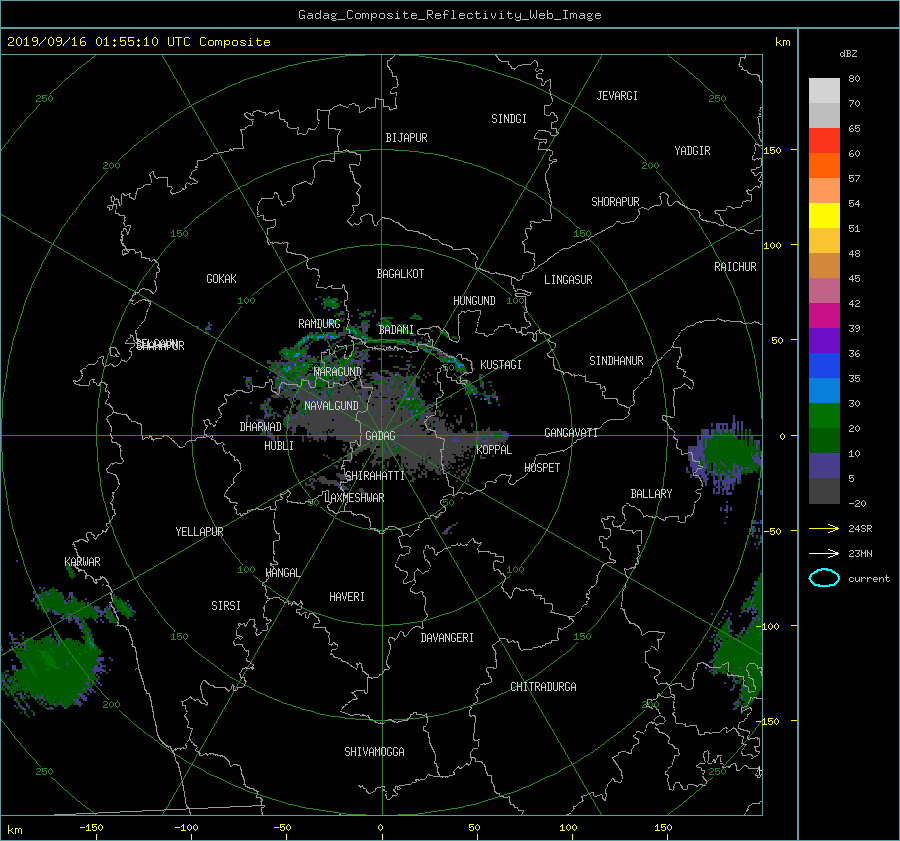Click the white 23MN arrow legend icon

pos(824,553)
